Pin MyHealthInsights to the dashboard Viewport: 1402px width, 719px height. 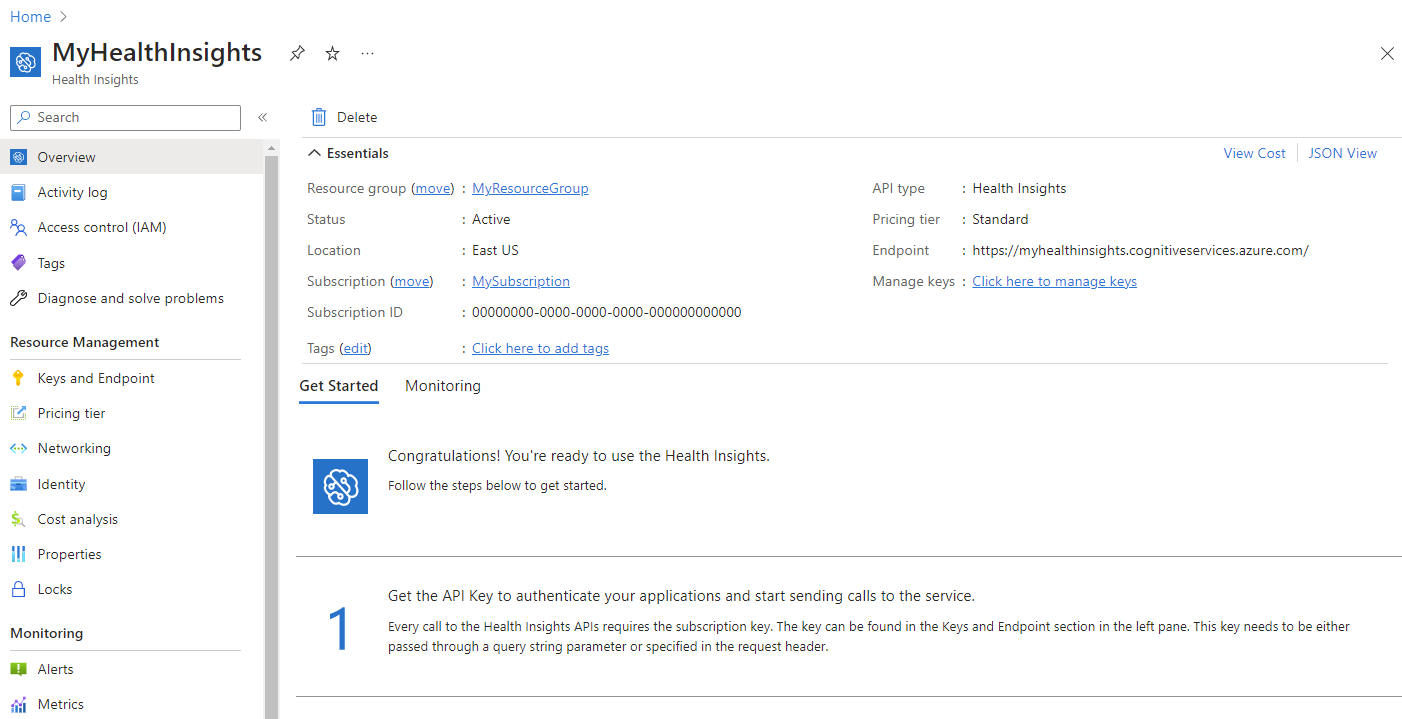point(297,54)
